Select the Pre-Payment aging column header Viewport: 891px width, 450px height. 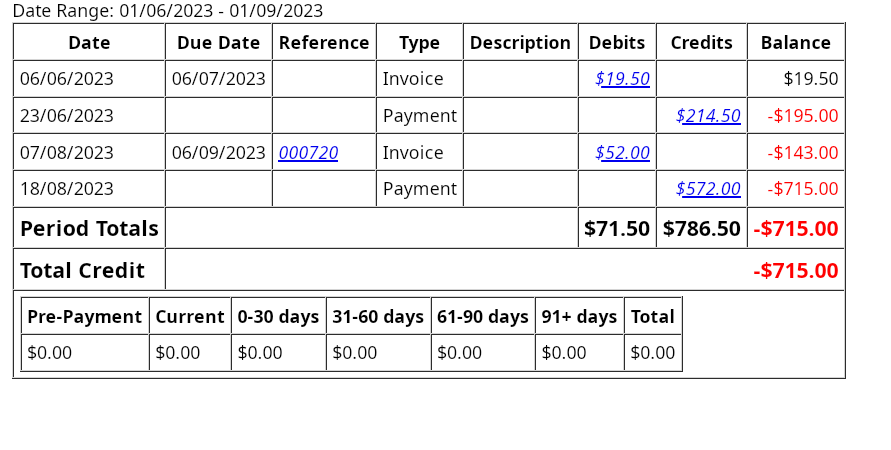[x=85, y=317]
